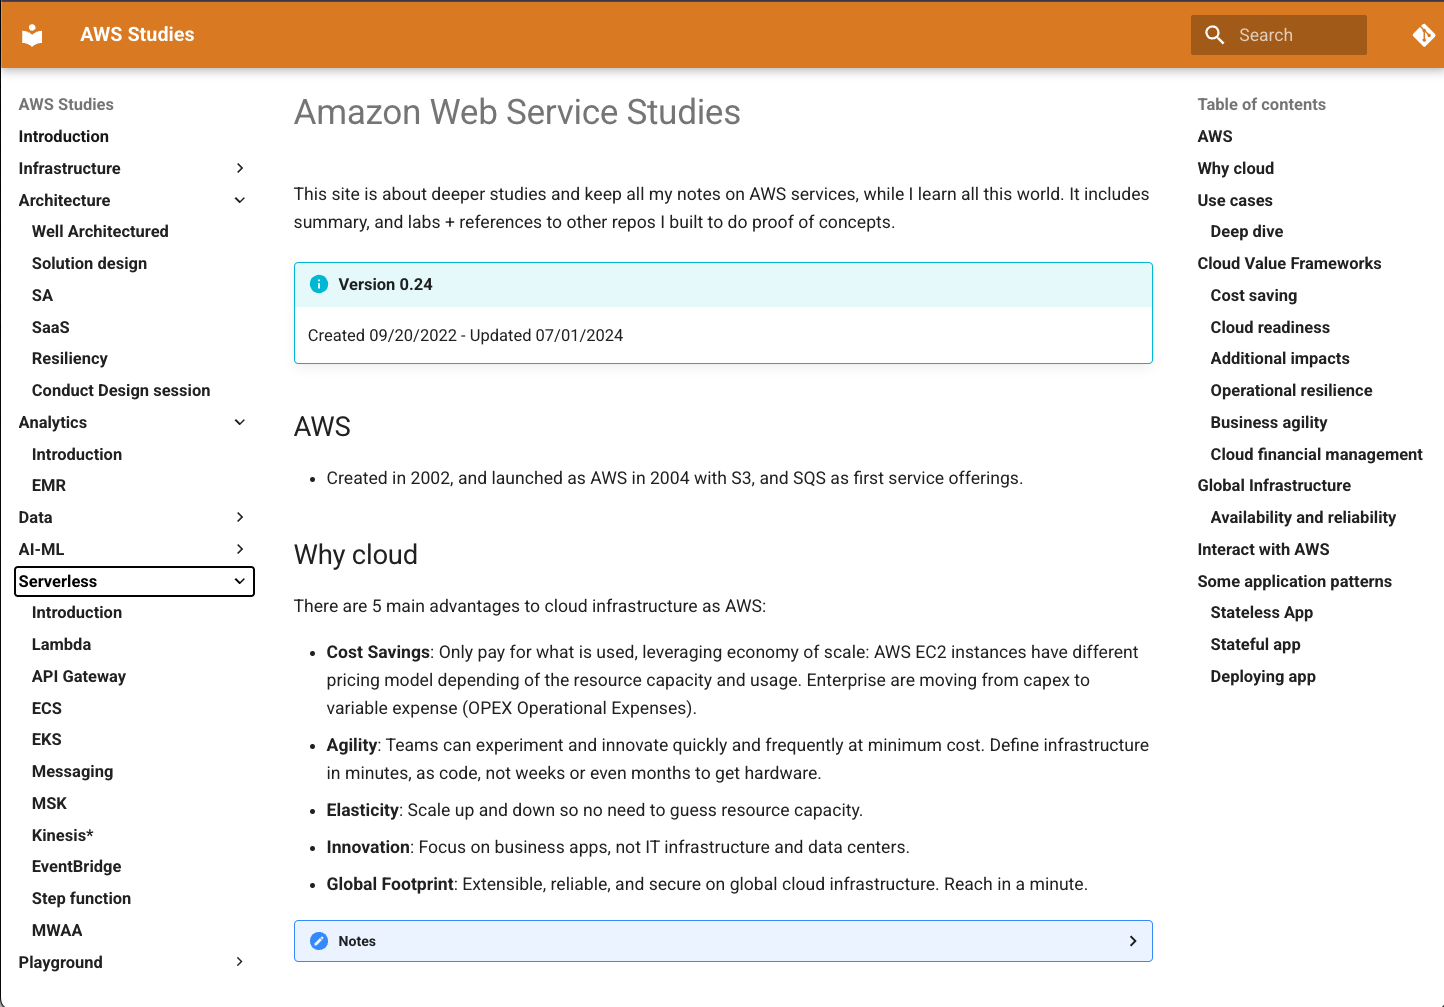Collapse the Architecture section chevron
Screen dimensions: 1444x1007
coord(240,200)
